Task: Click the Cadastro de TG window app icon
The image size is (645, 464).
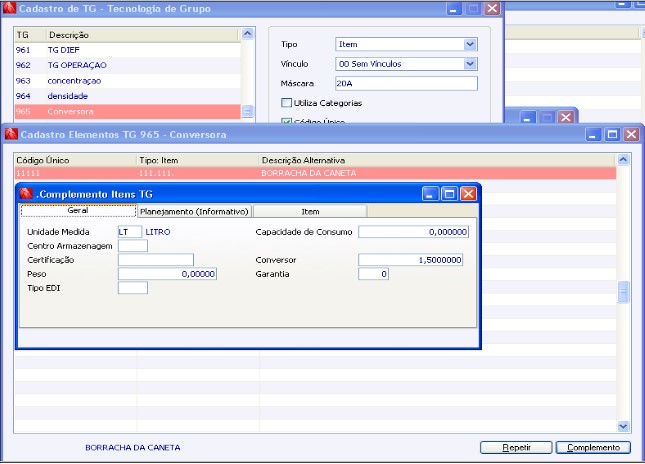Action: pos(9,8)
